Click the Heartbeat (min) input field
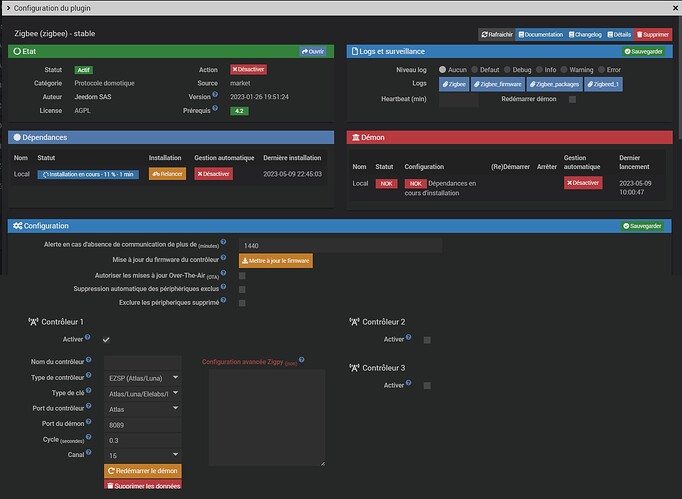 (459, 100)
